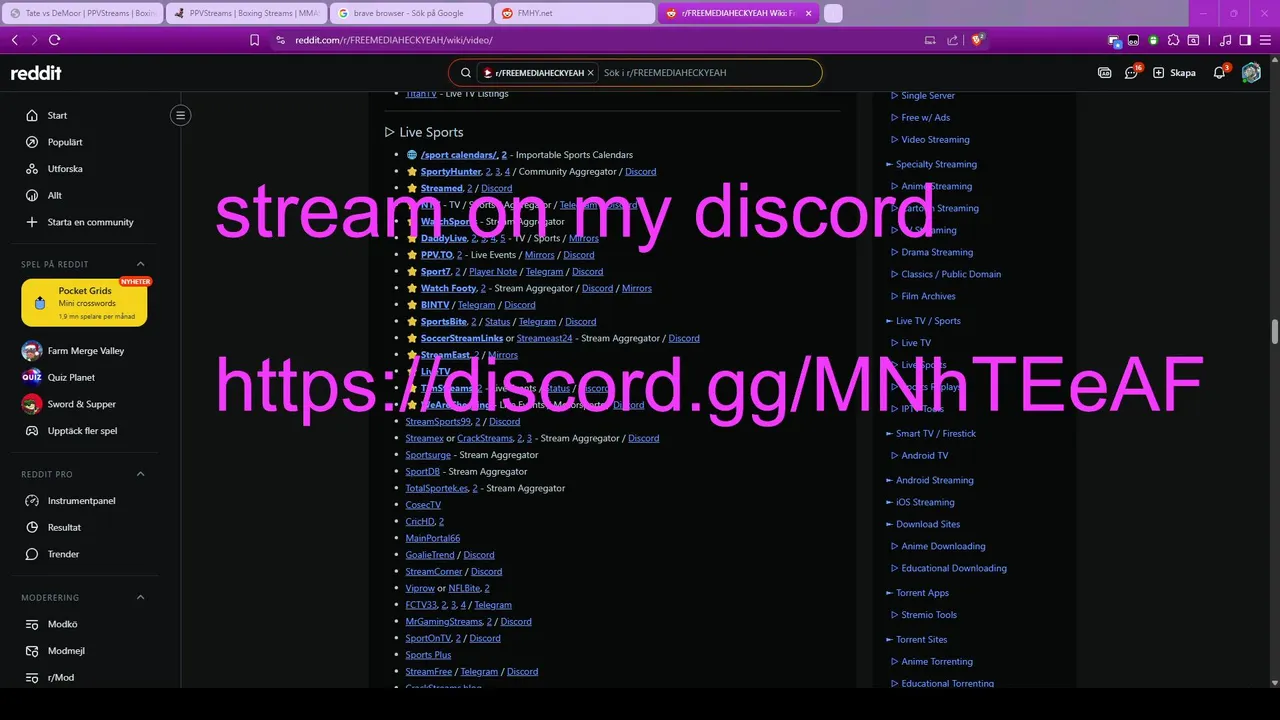Open r/Mod in the moderation section
The width and height of the screenshot is (1280, 720).
coord(61,678)
